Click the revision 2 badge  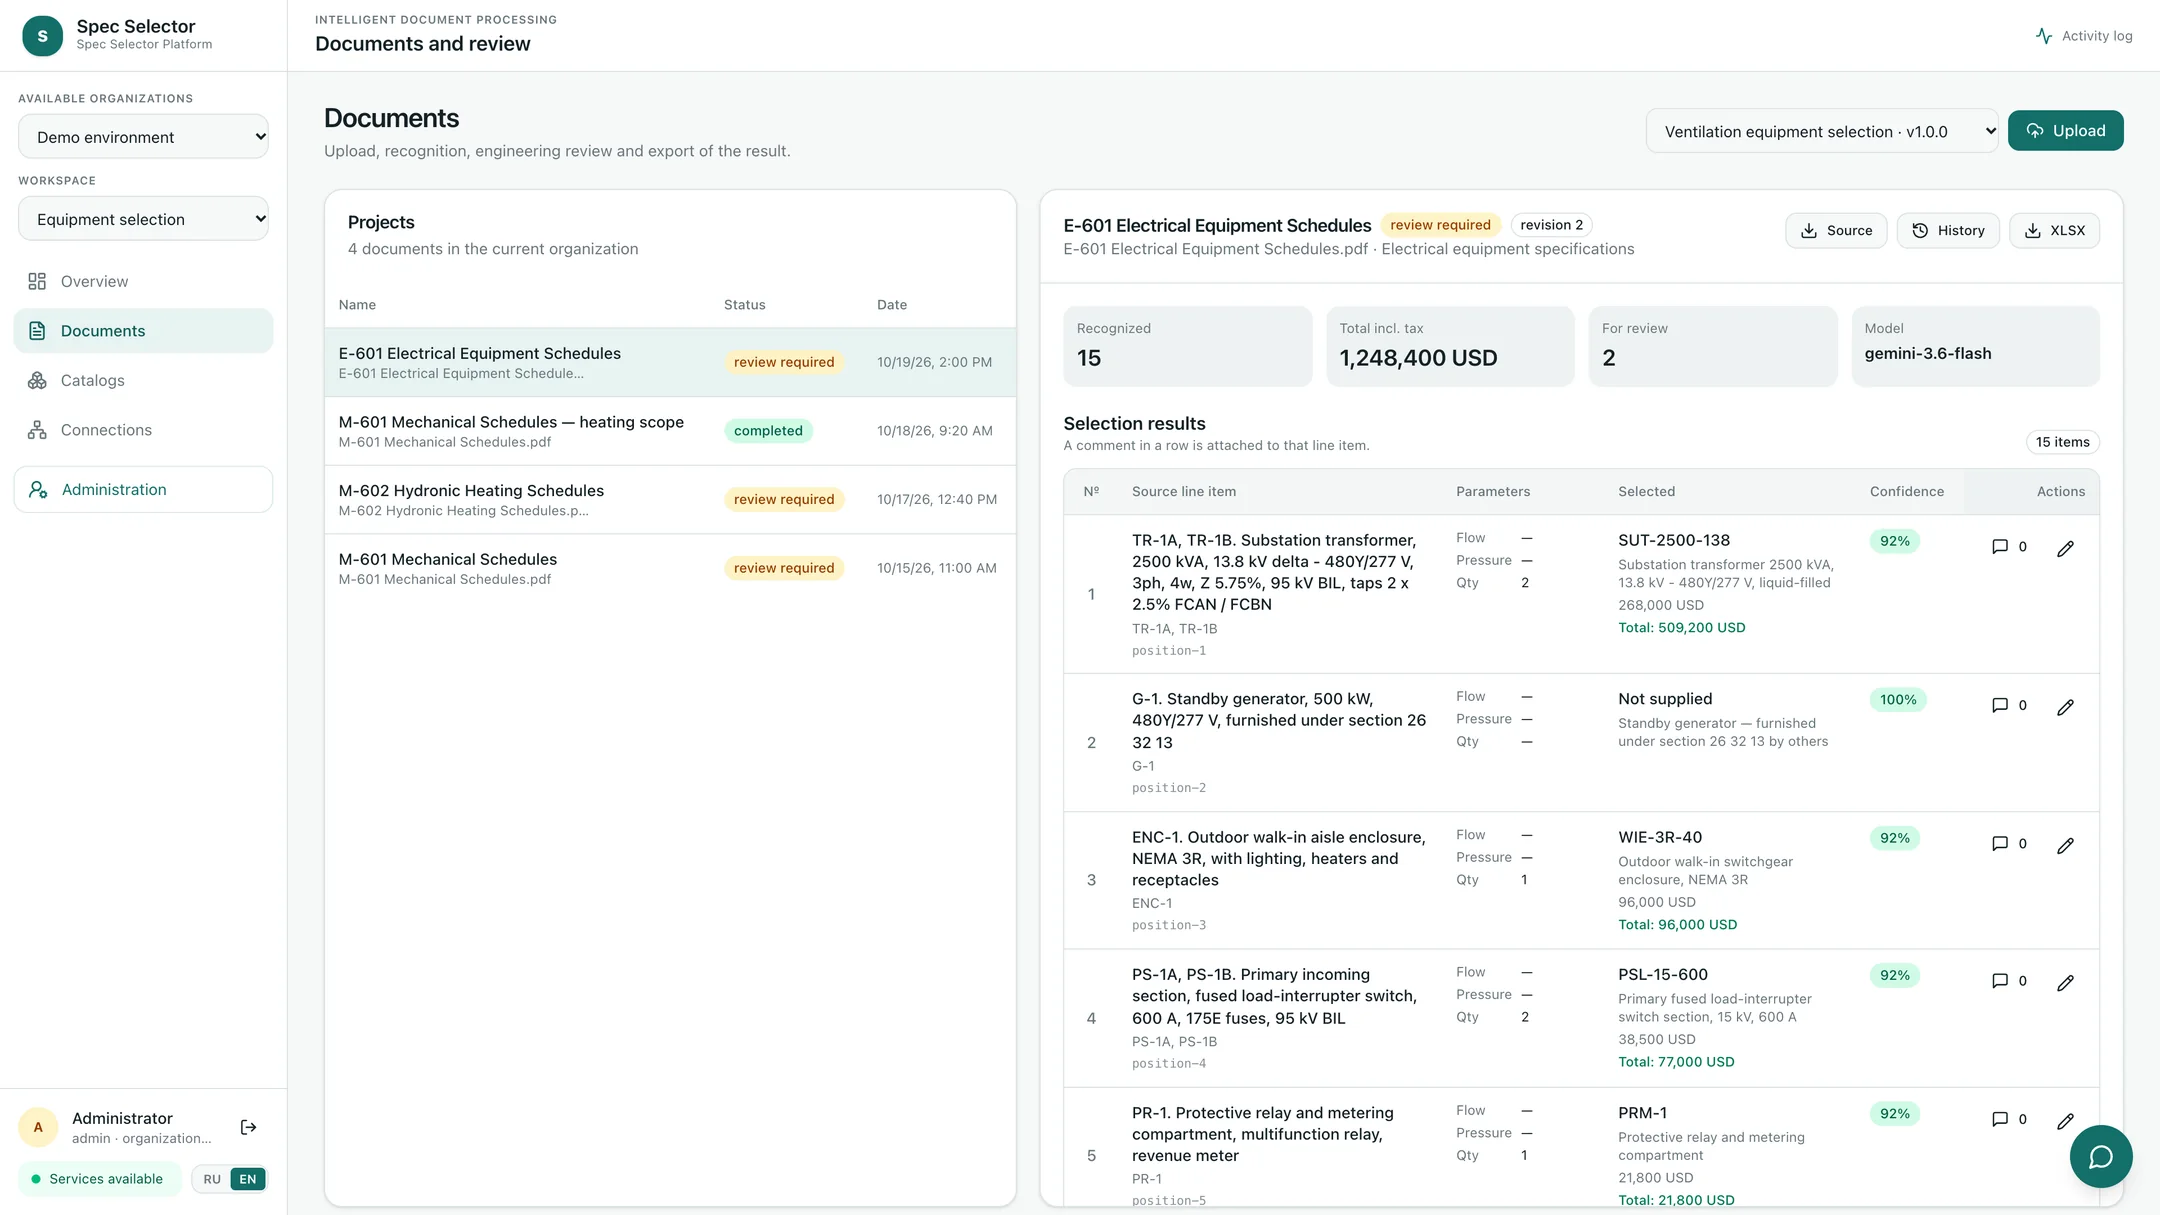1551,225
